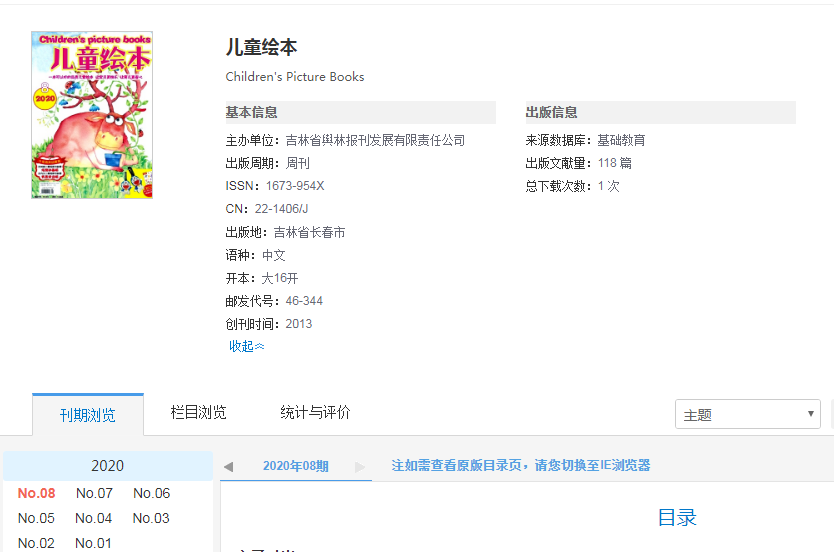Image resolution: width=834 pixels, height=552 pixels.
Task: Expand the 2020 year issue list
Action: [x=107, y=466]
